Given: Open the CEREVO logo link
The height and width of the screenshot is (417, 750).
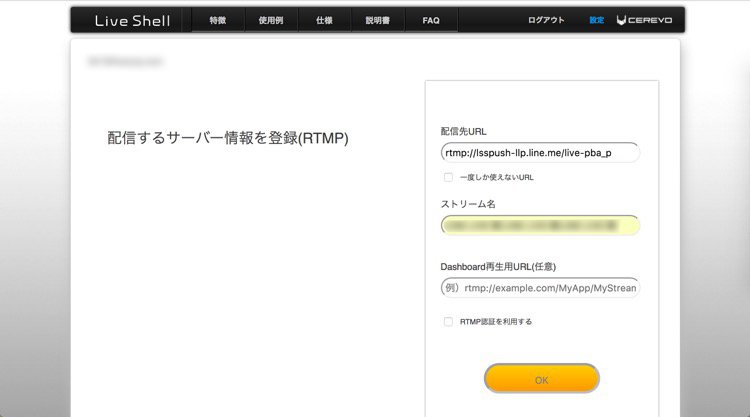Looking at the screenshot, I should 644,20.
